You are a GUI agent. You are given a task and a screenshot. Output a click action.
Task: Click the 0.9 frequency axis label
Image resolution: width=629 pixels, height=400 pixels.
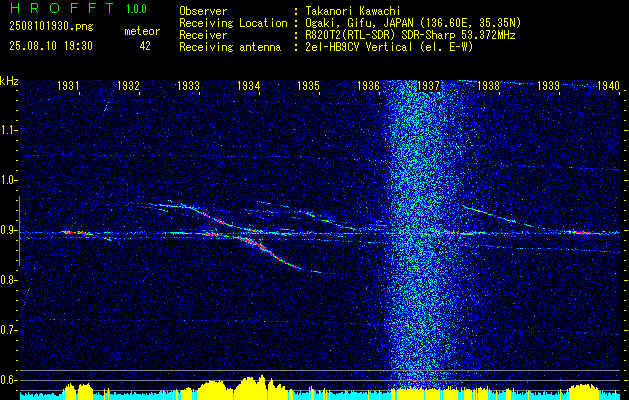(7, 230)
